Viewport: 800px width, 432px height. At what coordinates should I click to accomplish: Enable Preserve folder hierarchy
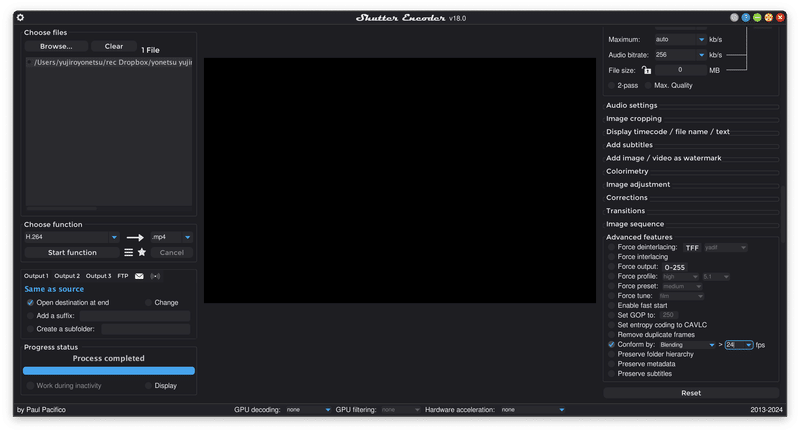click(611, 354)
